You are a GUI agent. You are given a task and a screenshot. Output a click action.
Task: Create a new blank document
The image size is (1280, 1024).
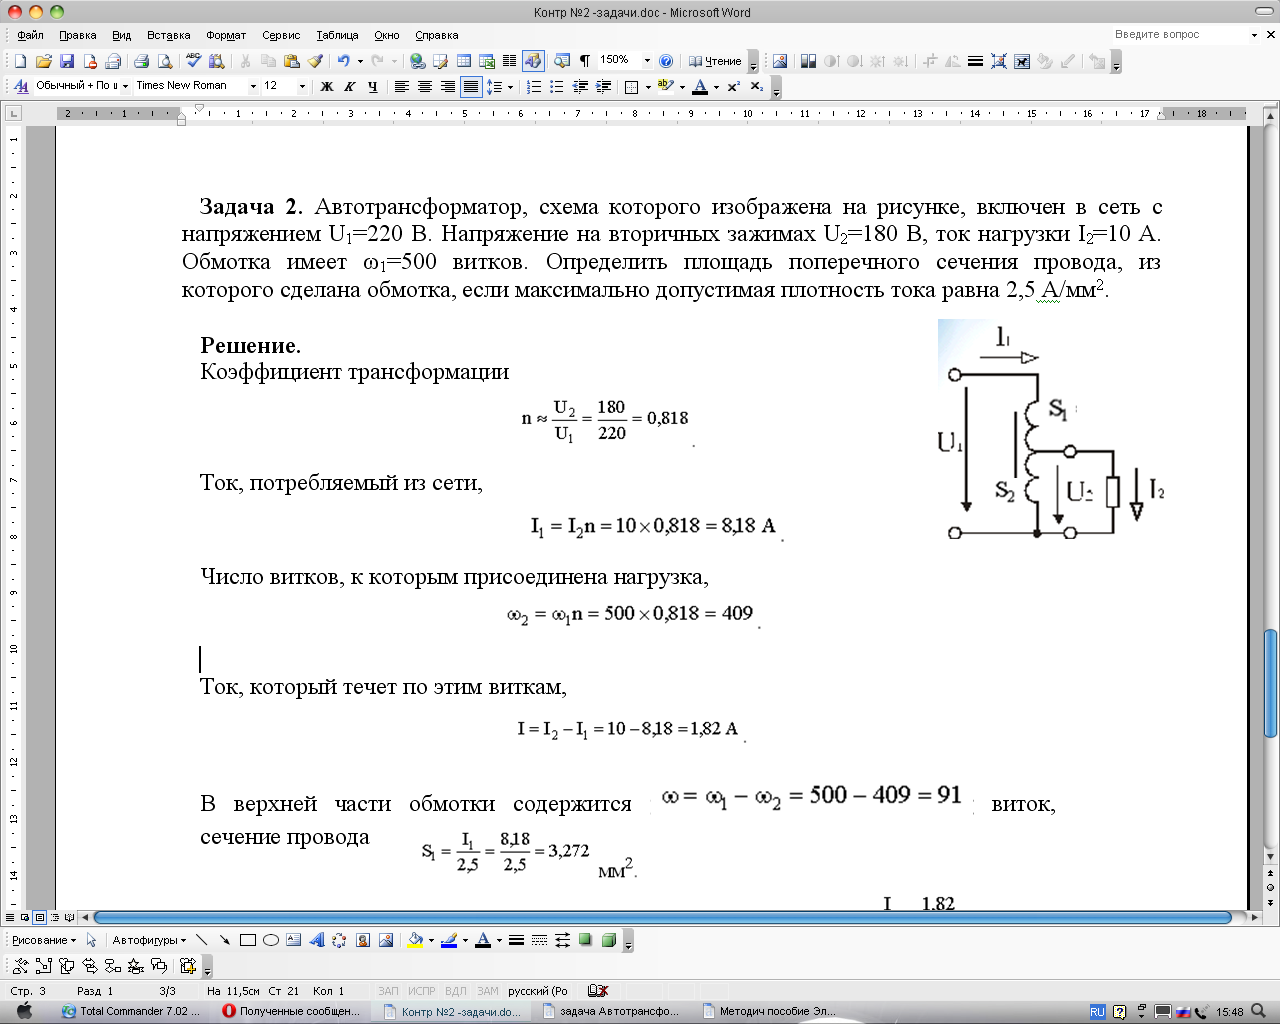(20, 61)
